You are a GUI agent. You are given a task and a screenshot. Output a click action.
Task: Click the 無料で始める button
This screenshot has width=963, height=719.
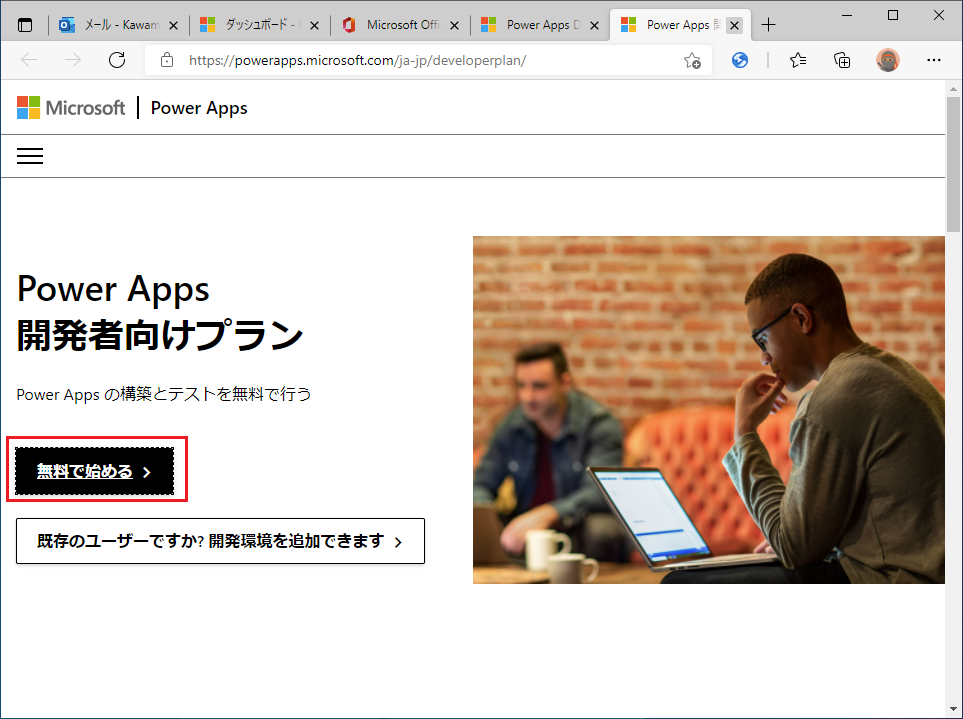94,471
